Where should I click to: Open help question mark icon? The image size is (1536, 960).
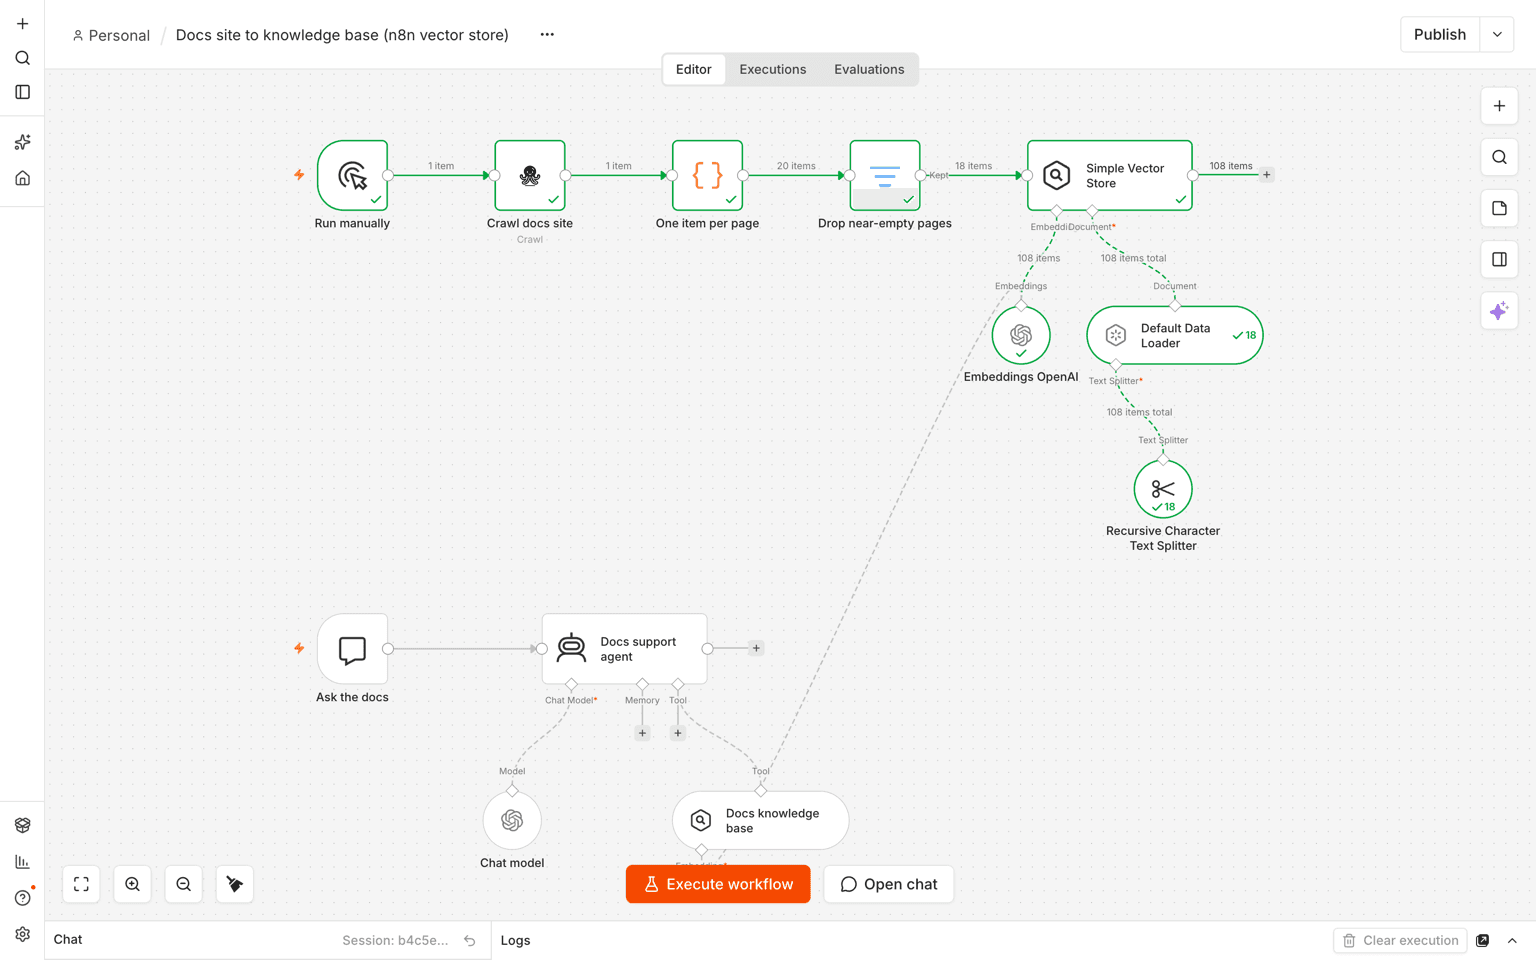click(x=22, y=898)
